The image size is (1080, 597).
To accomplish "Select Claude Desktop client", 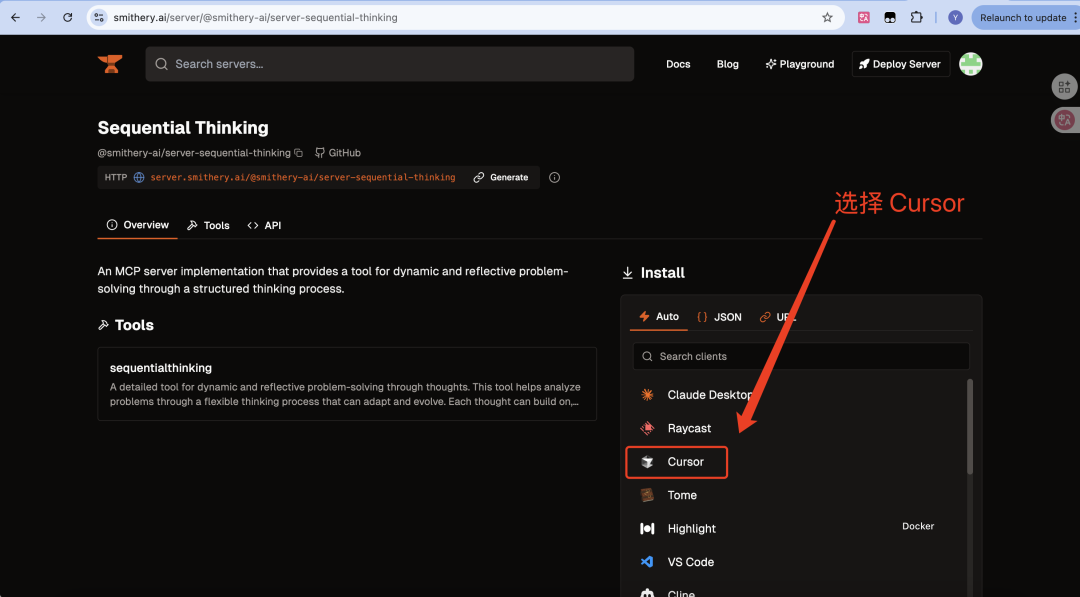I will [708, 395].
